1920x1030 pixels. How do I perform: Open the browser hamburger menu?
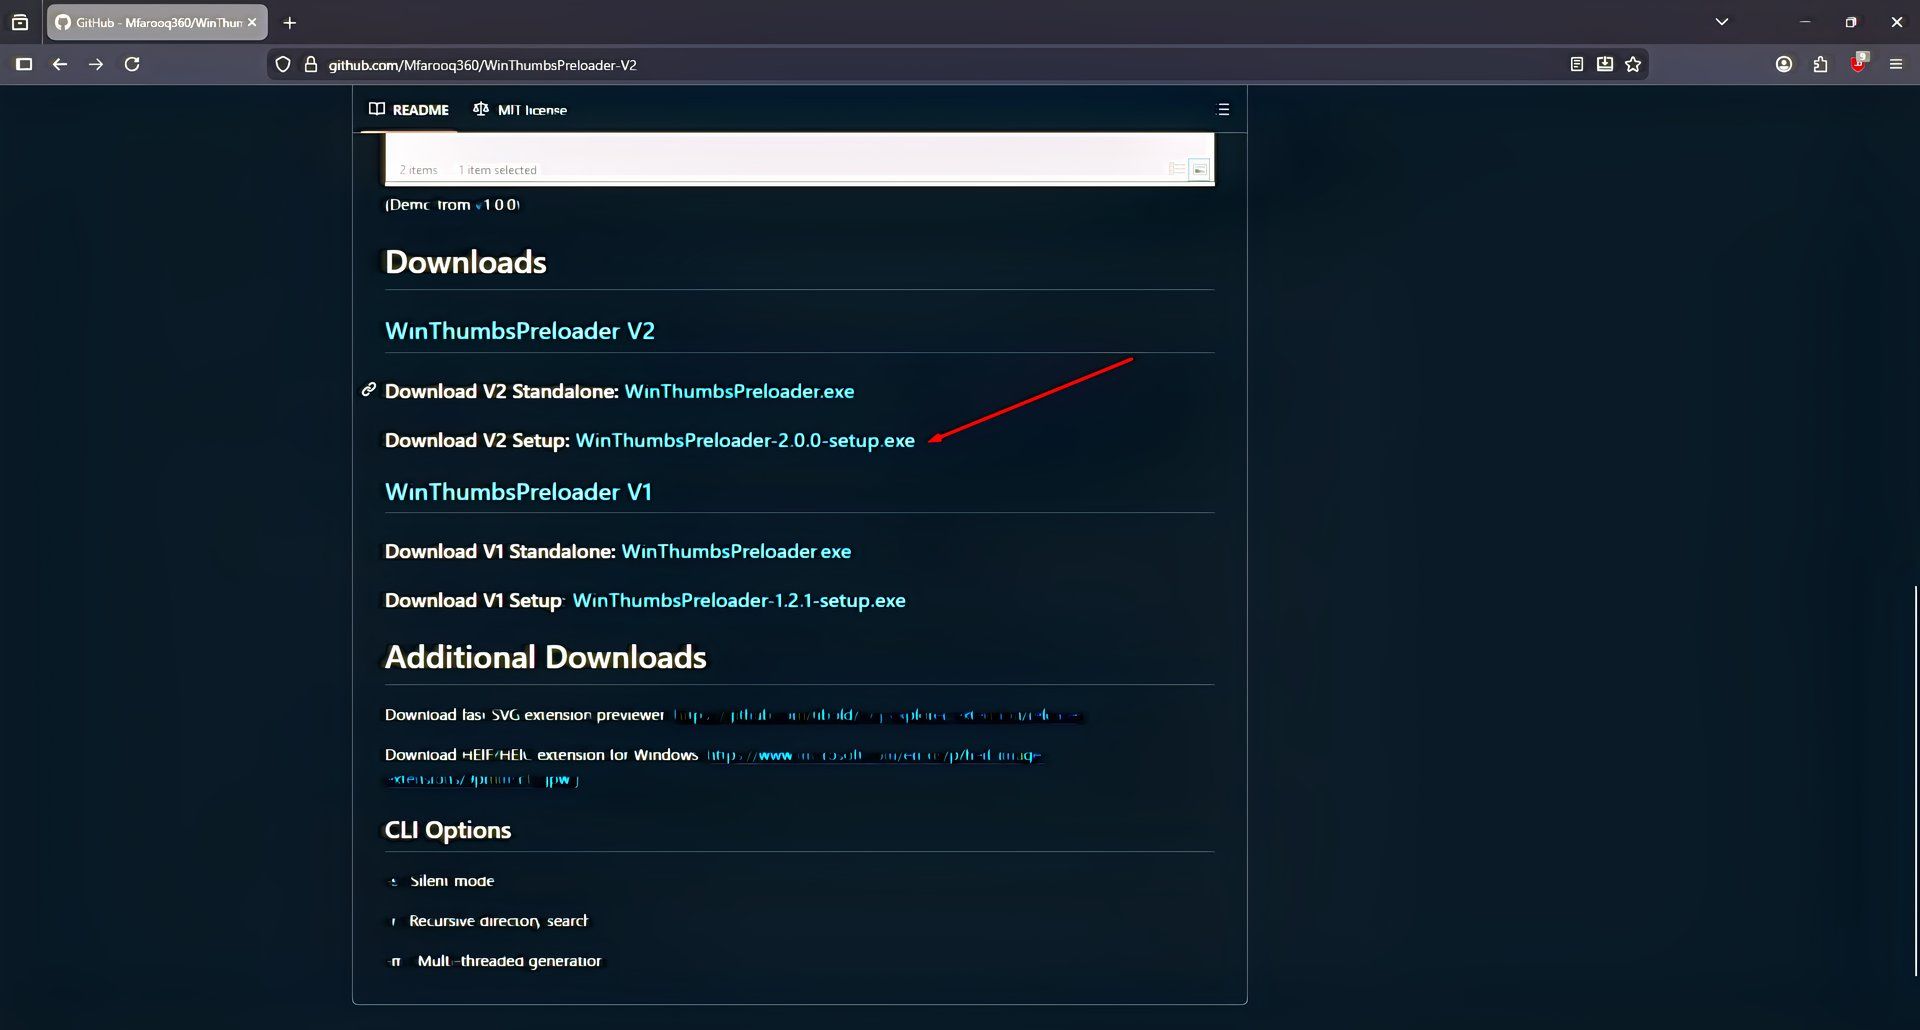(1896, 64)
